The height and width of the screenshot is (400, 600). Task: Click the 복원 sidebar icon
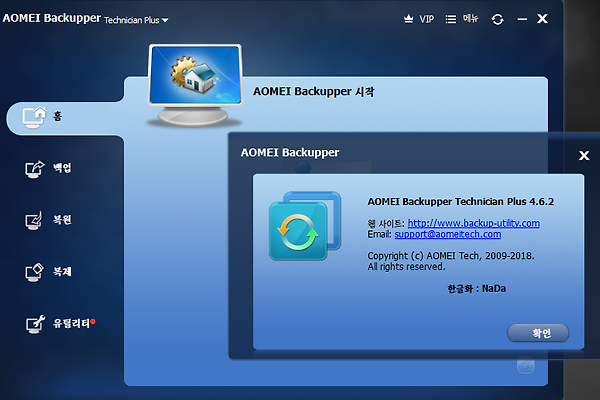point(34,221)
